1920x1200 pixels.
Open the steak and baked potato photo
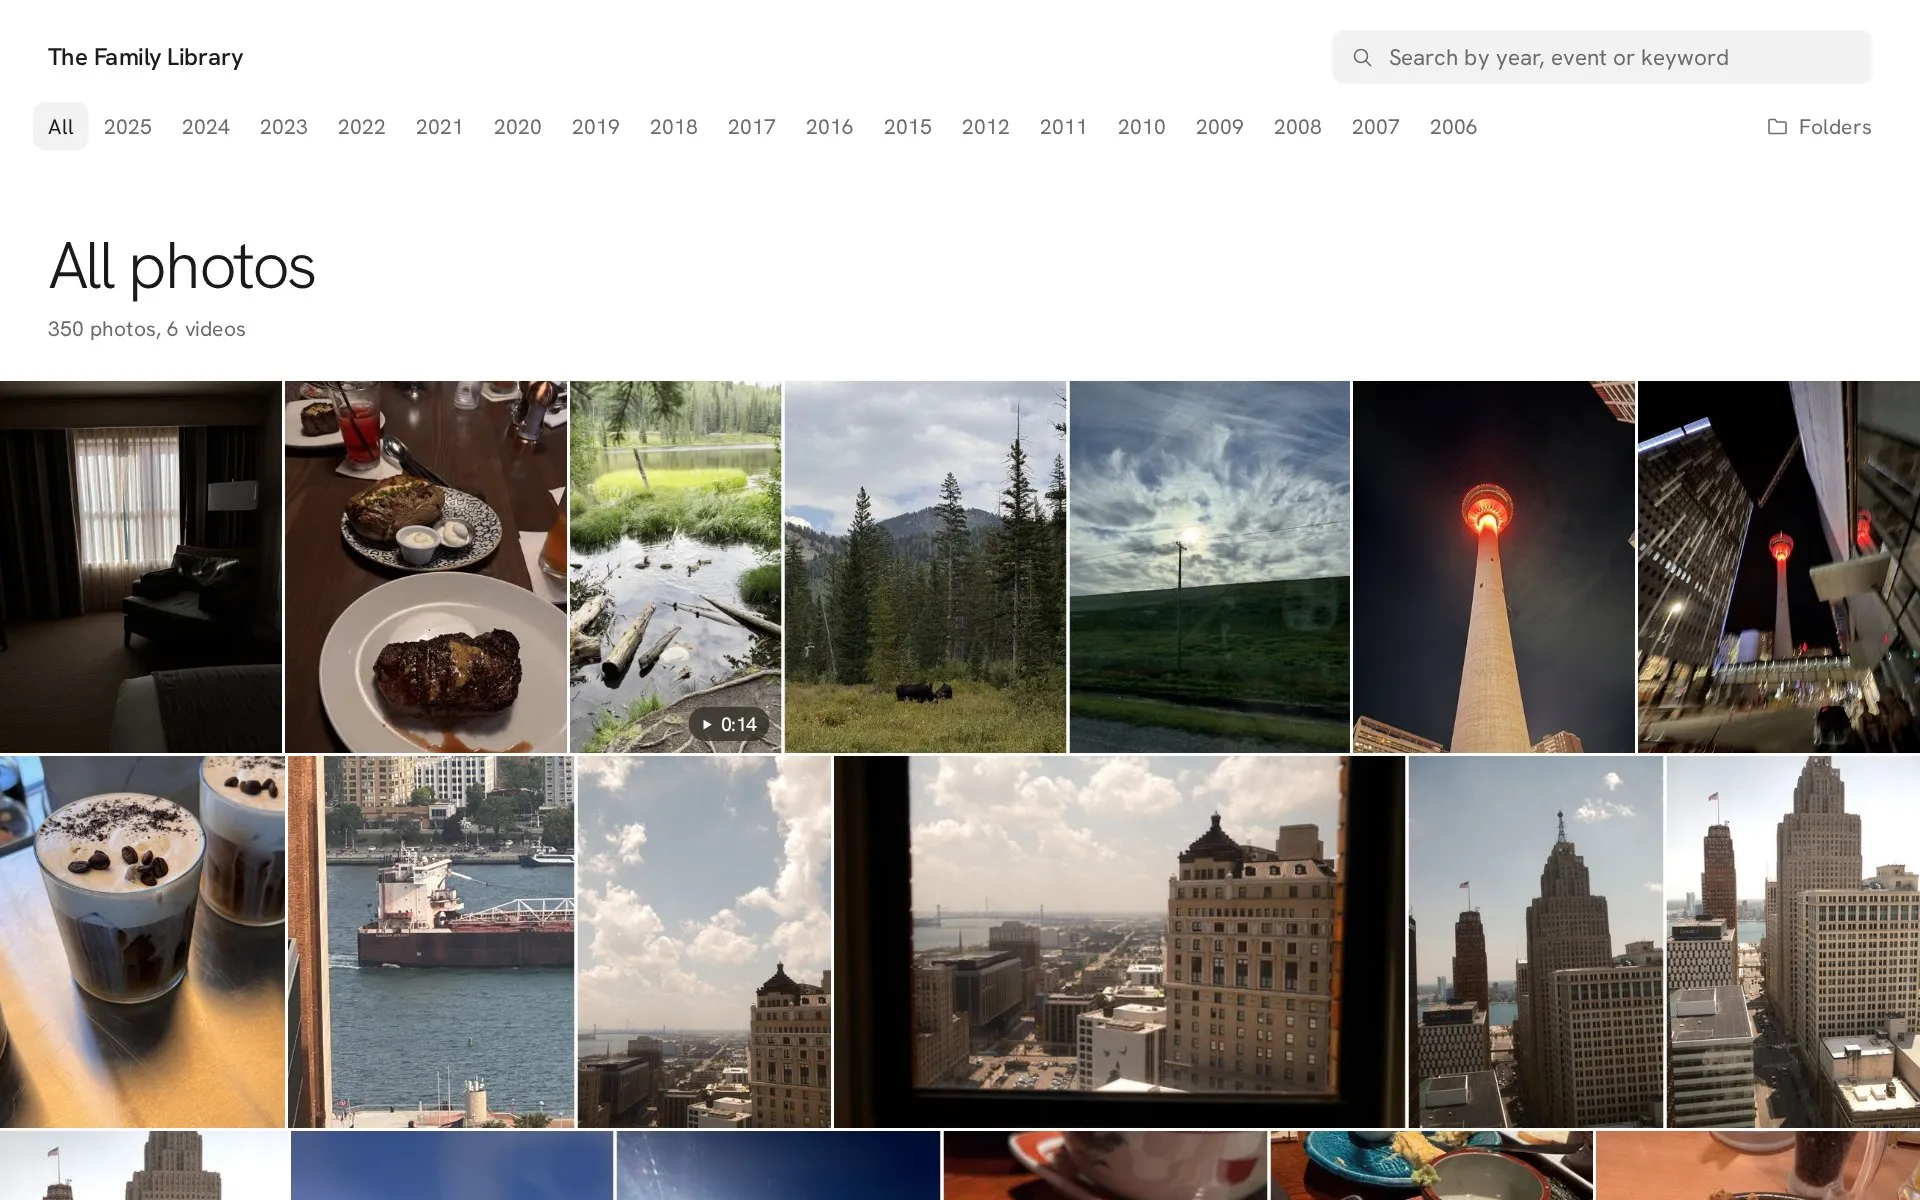[426, 567]
